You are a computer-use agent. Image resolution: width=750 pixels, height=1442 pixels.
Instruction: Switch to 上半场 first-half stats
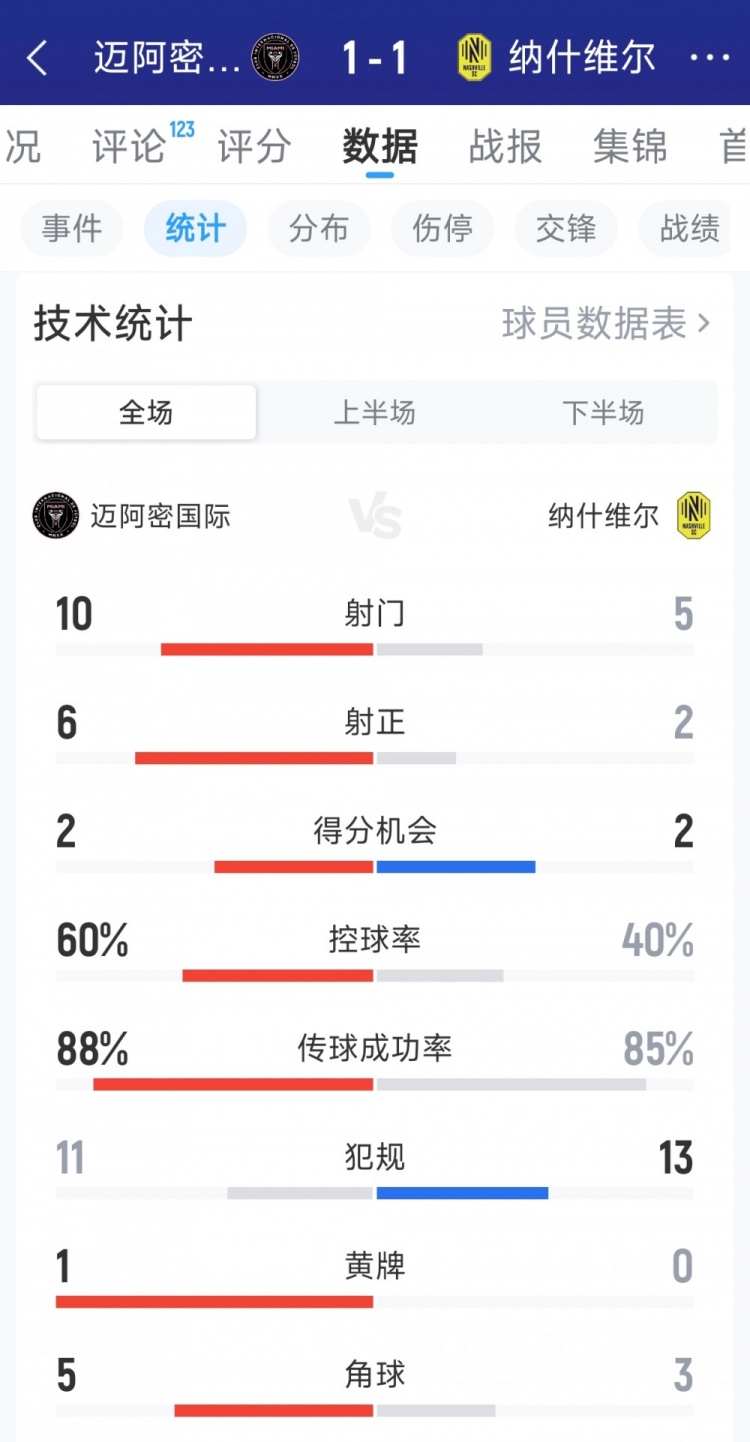click(374, 412)
